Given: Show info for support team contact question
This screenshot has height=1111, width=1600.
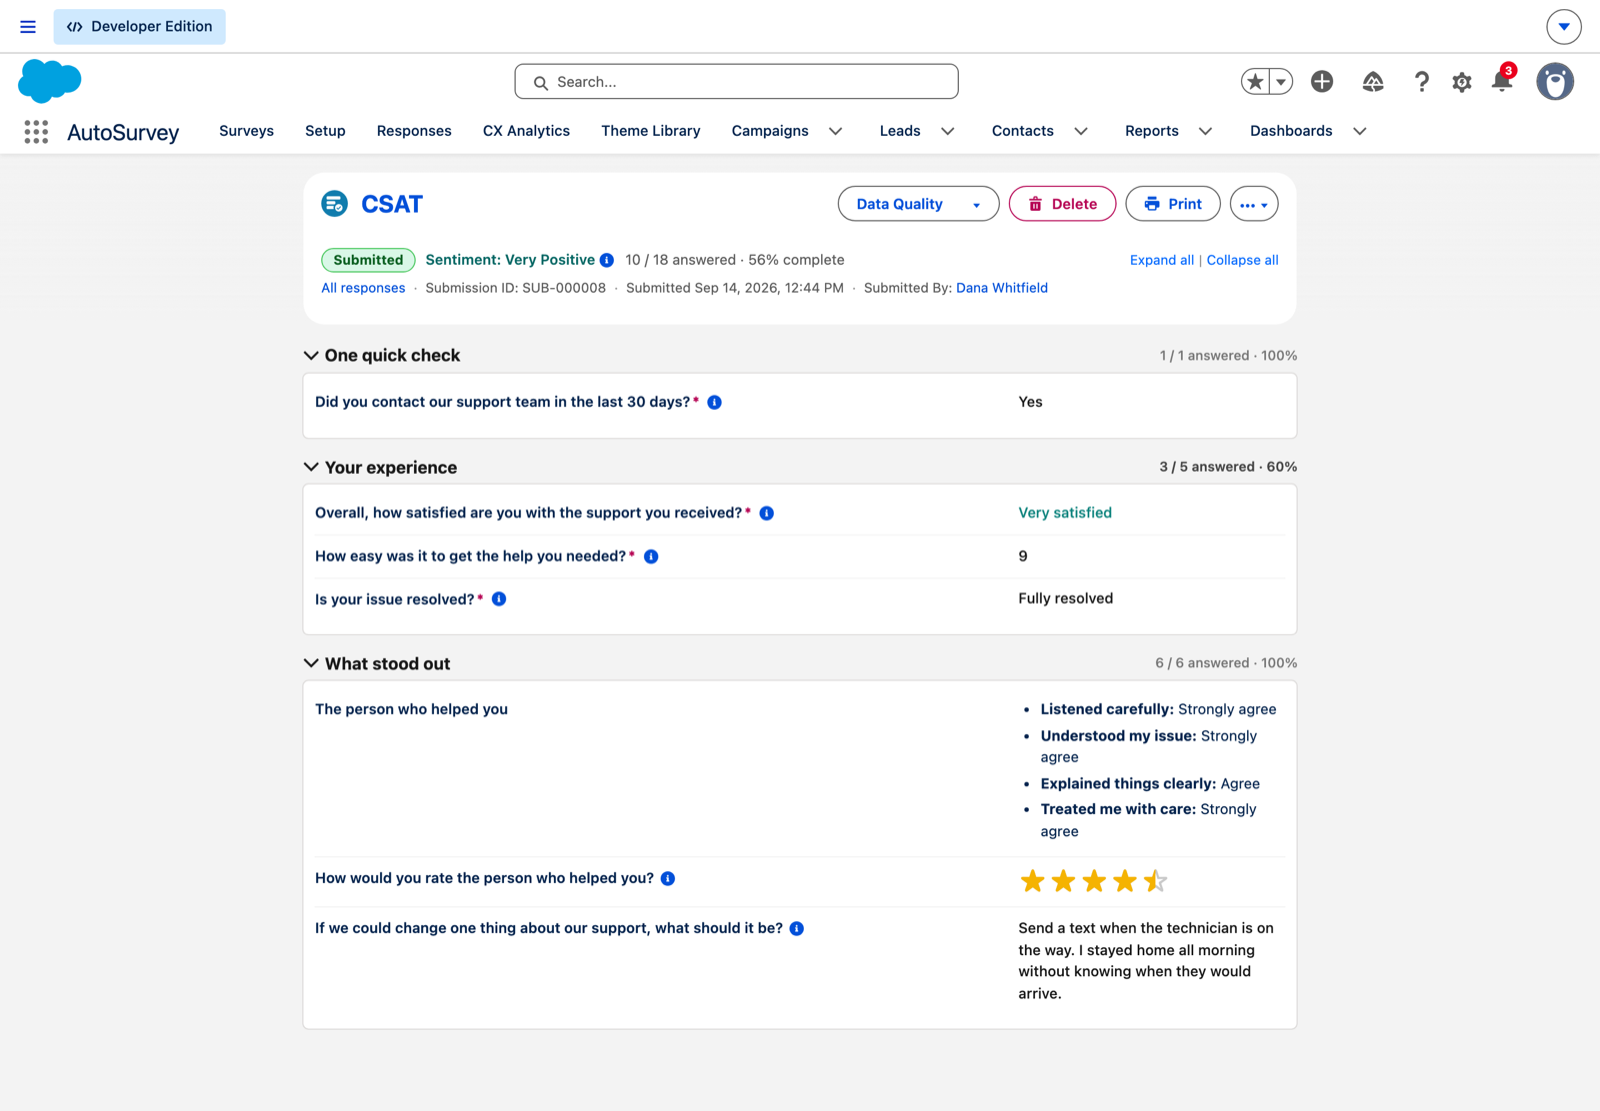Looking at the screenshot, I should click(715, 402).
